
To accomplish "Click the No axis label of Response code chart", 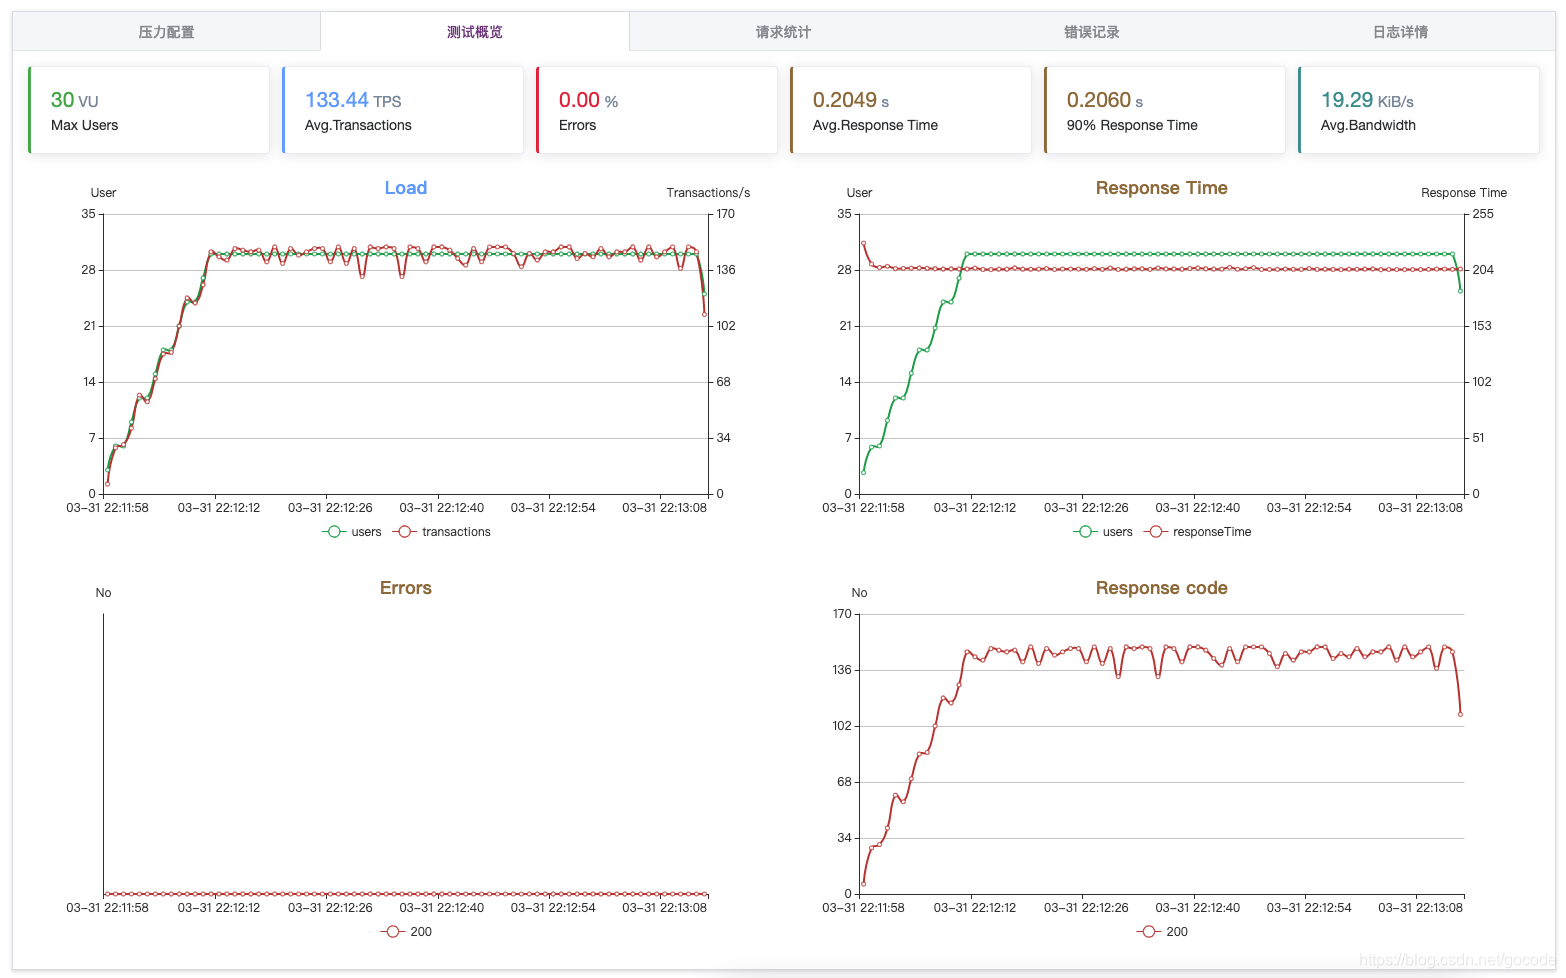I will (859, 593).
